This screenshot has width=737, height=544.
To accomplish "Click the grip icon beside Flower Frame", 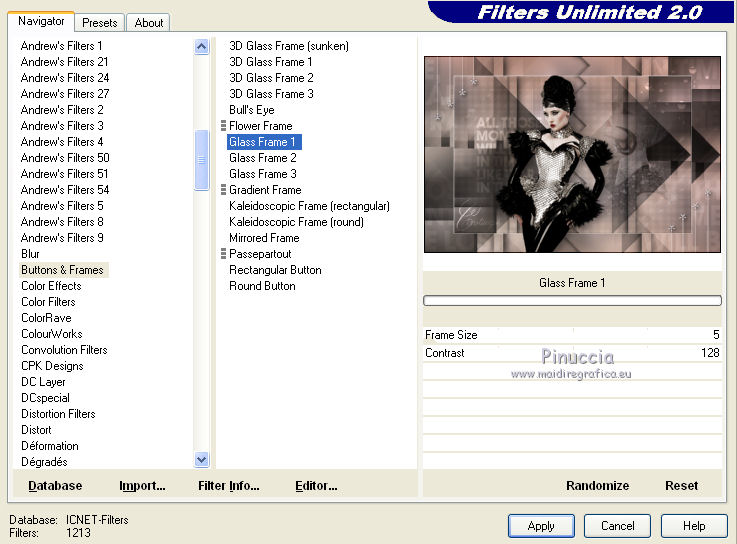I will pyautogui.click(x=223, y=126).
